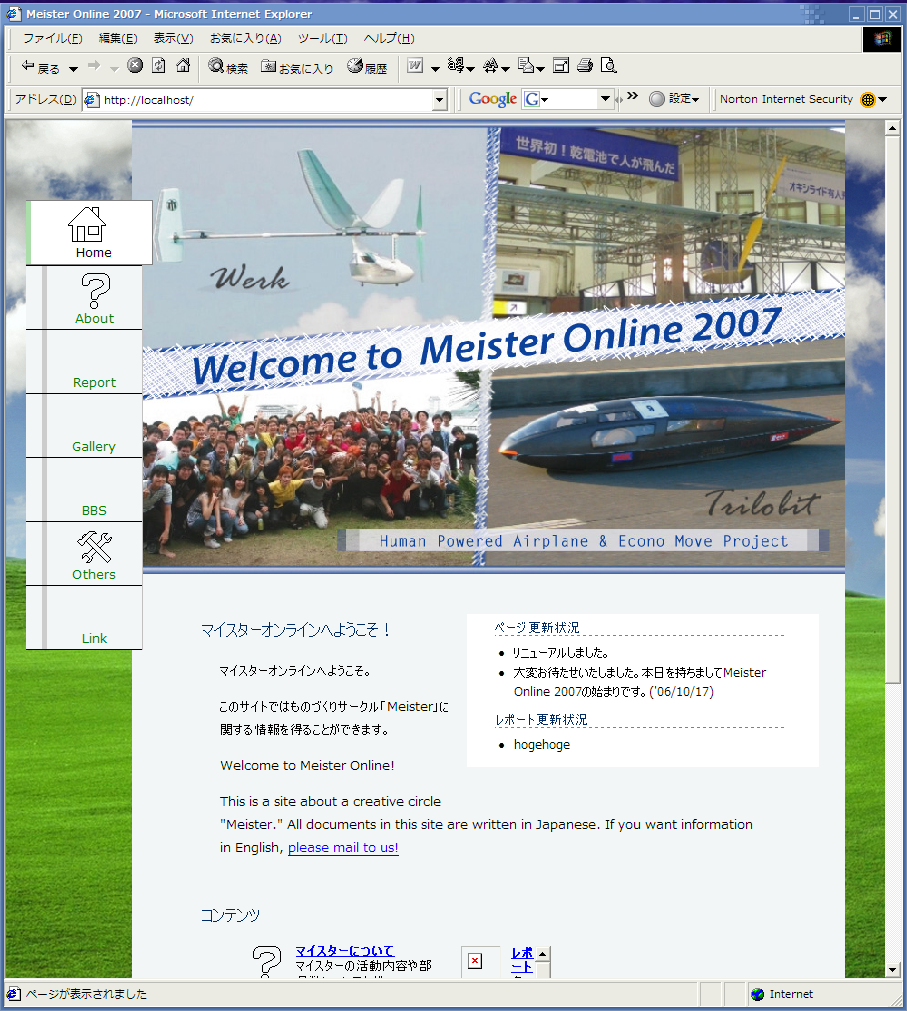Click the Norton Internet Security globe icon
The image size is (907, 1011).
click(868, 99)
